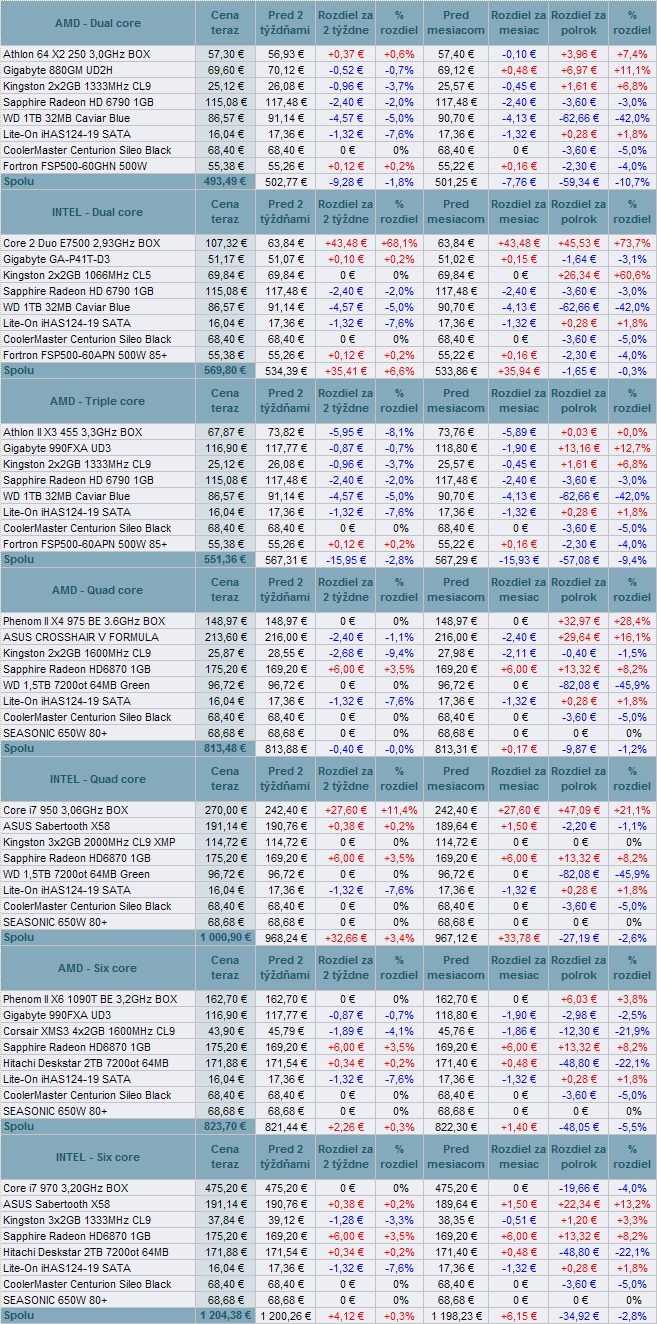Image resolution: width=657 pixels, height=1324 pixels.
Task: Click the 107,32 € current price cell
Action: 225,243
